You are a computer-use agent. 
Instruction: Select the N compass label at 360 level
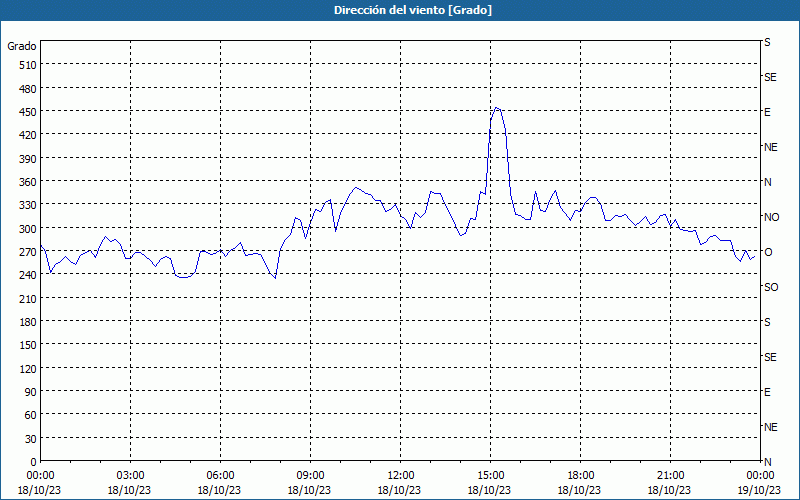(767, 182)
